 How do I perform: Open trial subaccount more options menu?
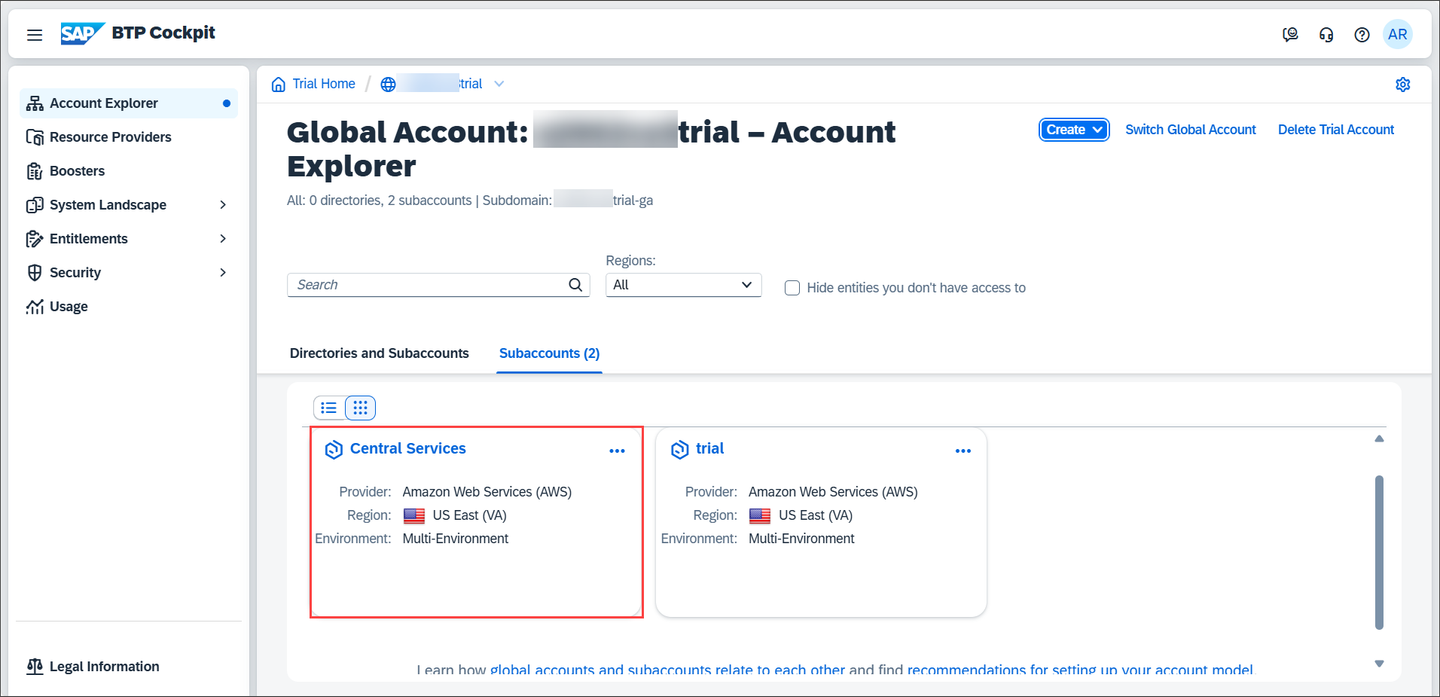click(x=963, y=451)
